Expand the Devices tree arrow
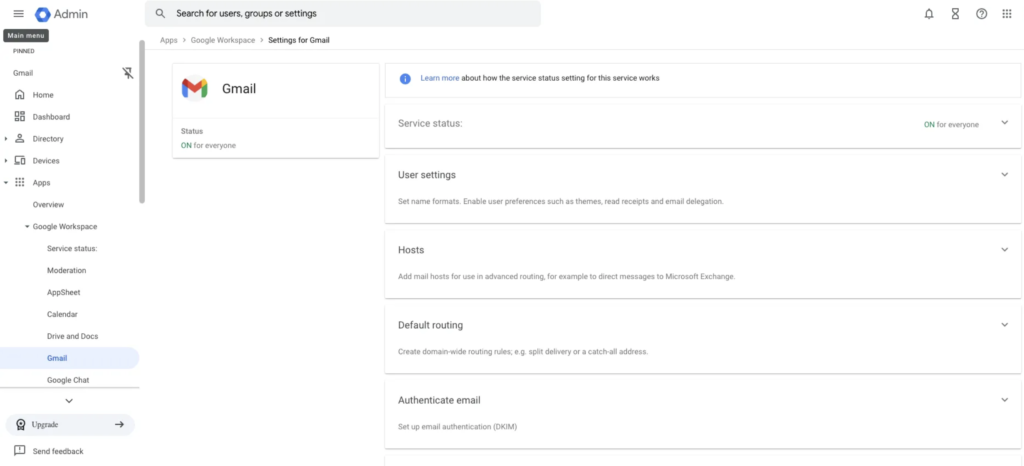 [6, 161]
